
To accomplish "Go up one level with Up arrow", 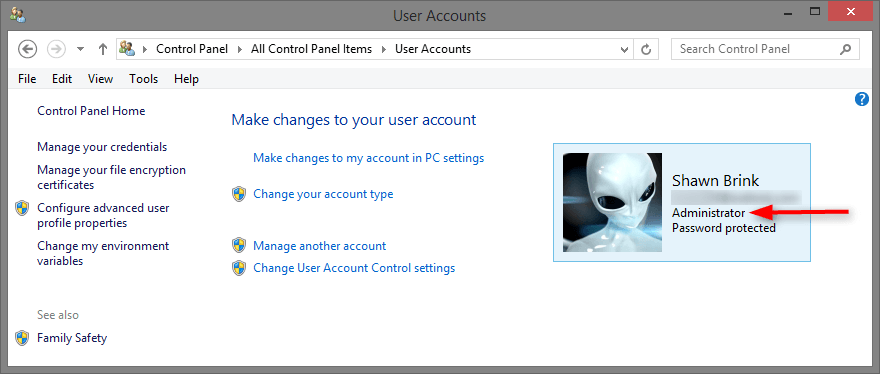I will (102, 49).
